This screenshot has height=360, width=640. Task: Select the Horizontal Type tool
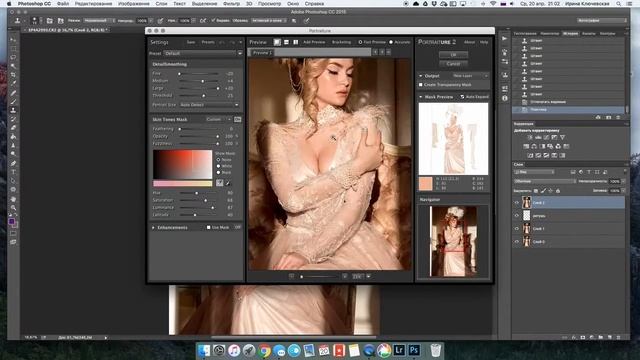13,172
